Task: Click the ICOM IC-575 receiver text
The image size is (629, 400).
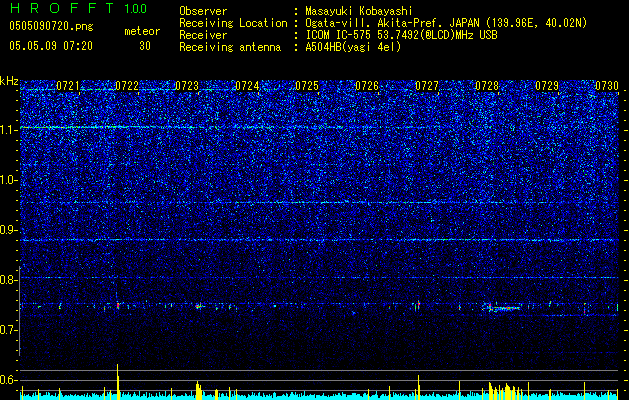Action: pyautogui.click(x=401, y=35)
